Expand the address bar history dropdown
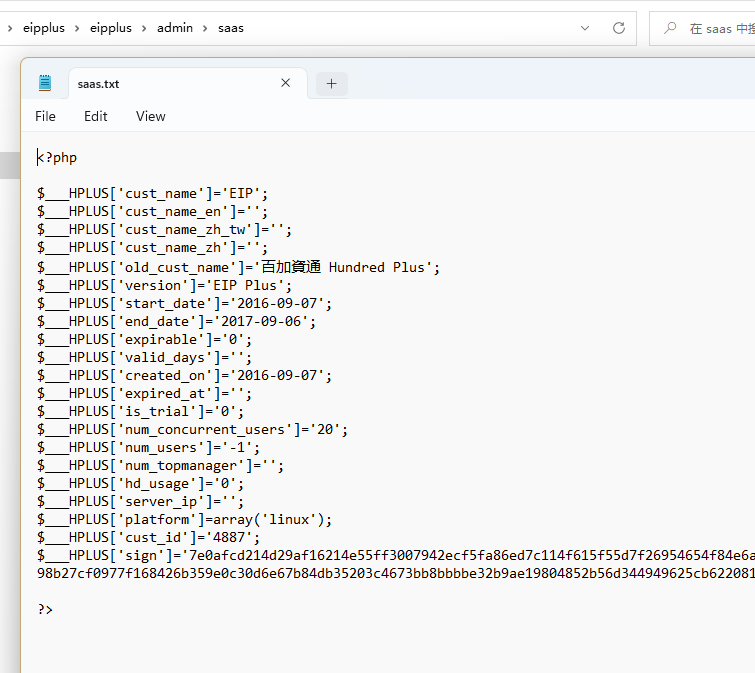This screenshot has height=673, width=755. pyautogui.click(x=585, y=28)
